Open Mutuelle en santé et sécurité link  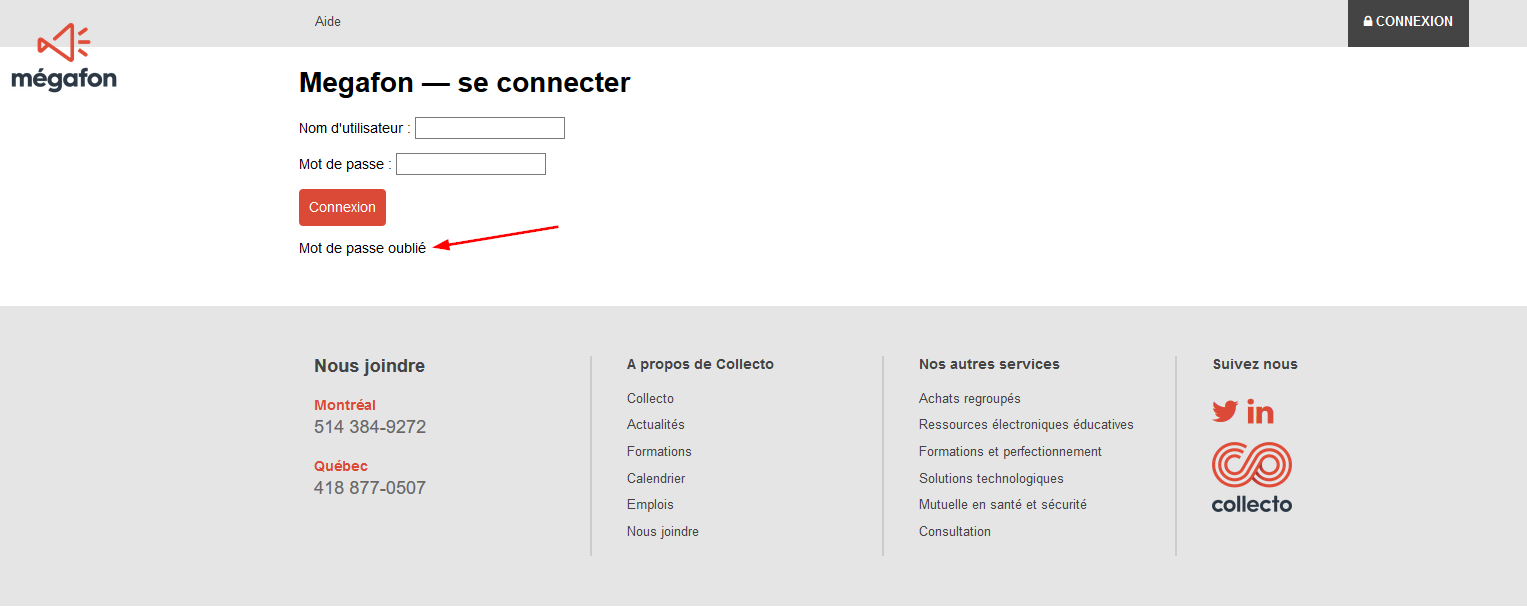click(x=1003, y=505)
